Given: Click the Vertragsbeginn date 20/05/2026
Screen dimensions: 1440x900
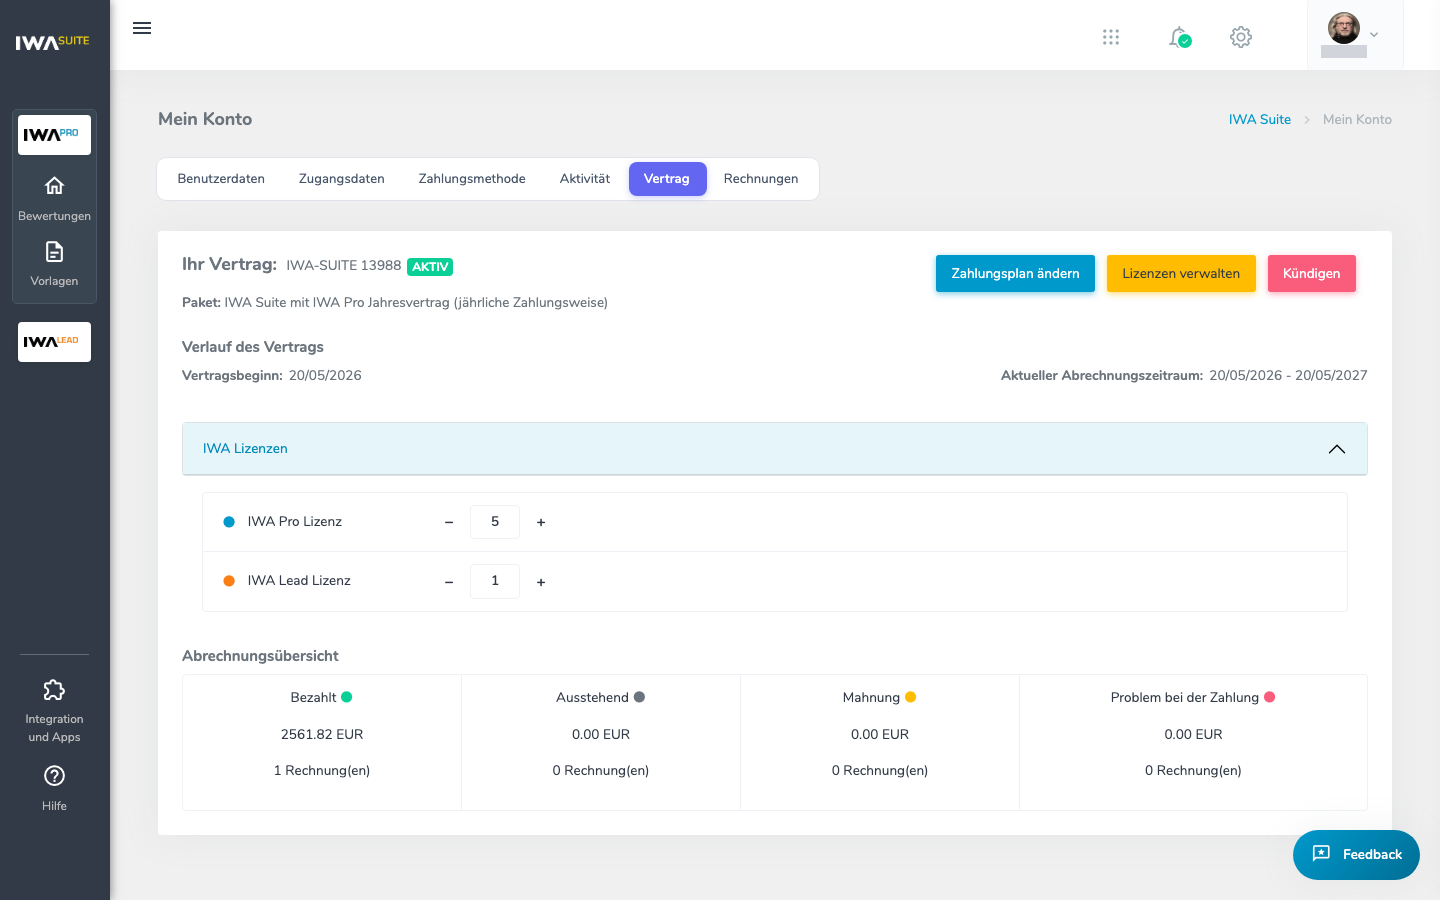Looking at the screenshot, I should 325,376.
